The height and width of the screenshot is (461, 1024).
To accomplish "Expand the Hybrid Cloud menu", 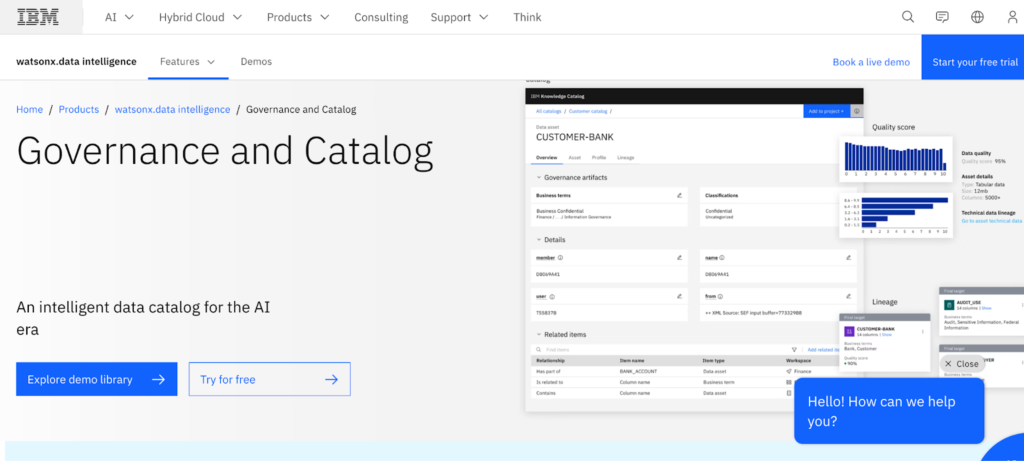I will tap(200, 17).
